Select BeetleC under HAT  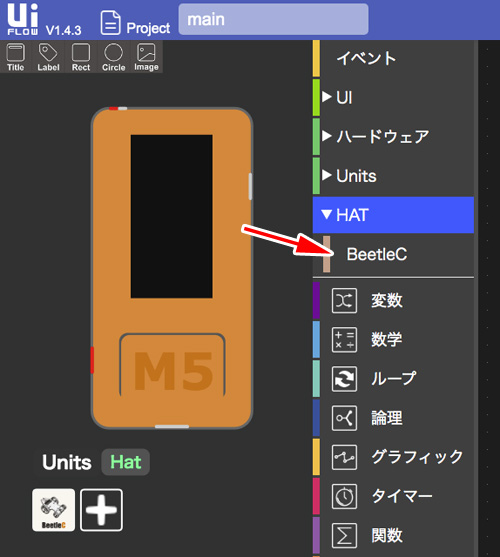point(376,254)
